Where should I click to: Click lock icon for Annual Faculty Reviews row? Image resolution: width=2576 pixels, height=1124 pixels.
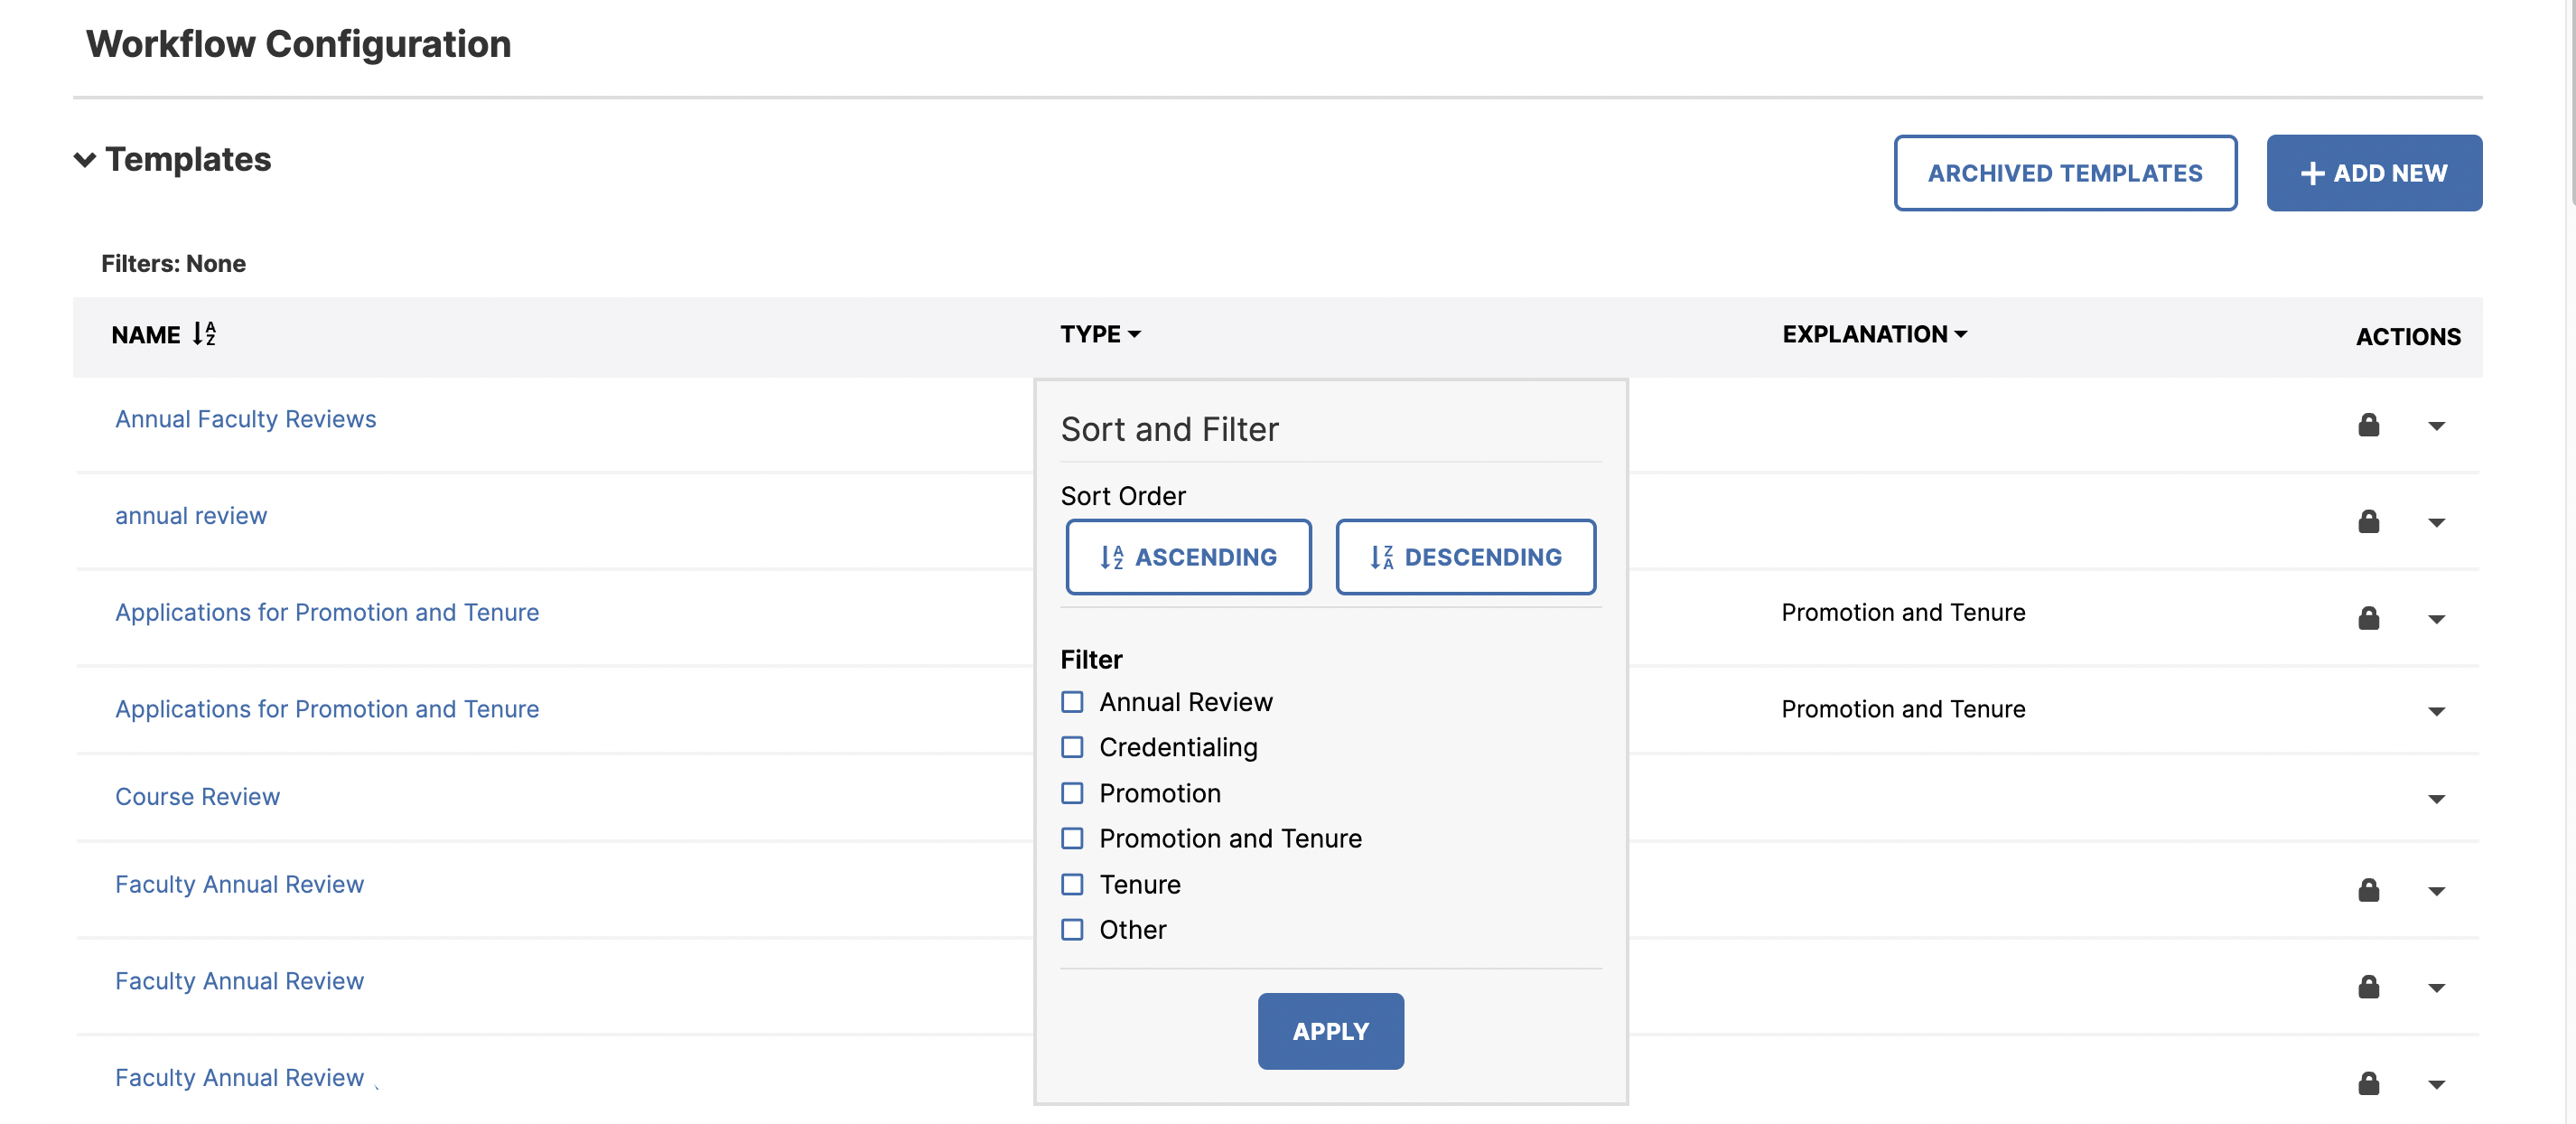coord(2368,425)
